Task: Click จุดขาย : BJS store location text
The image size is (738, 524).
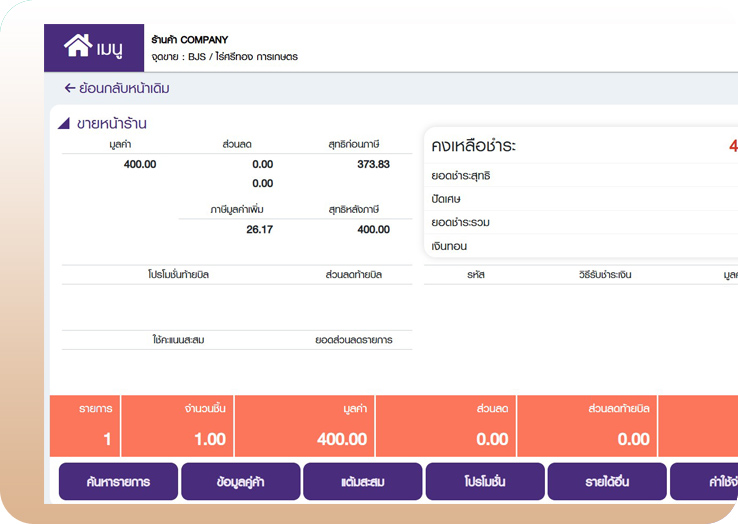Action: coord(225,57)
